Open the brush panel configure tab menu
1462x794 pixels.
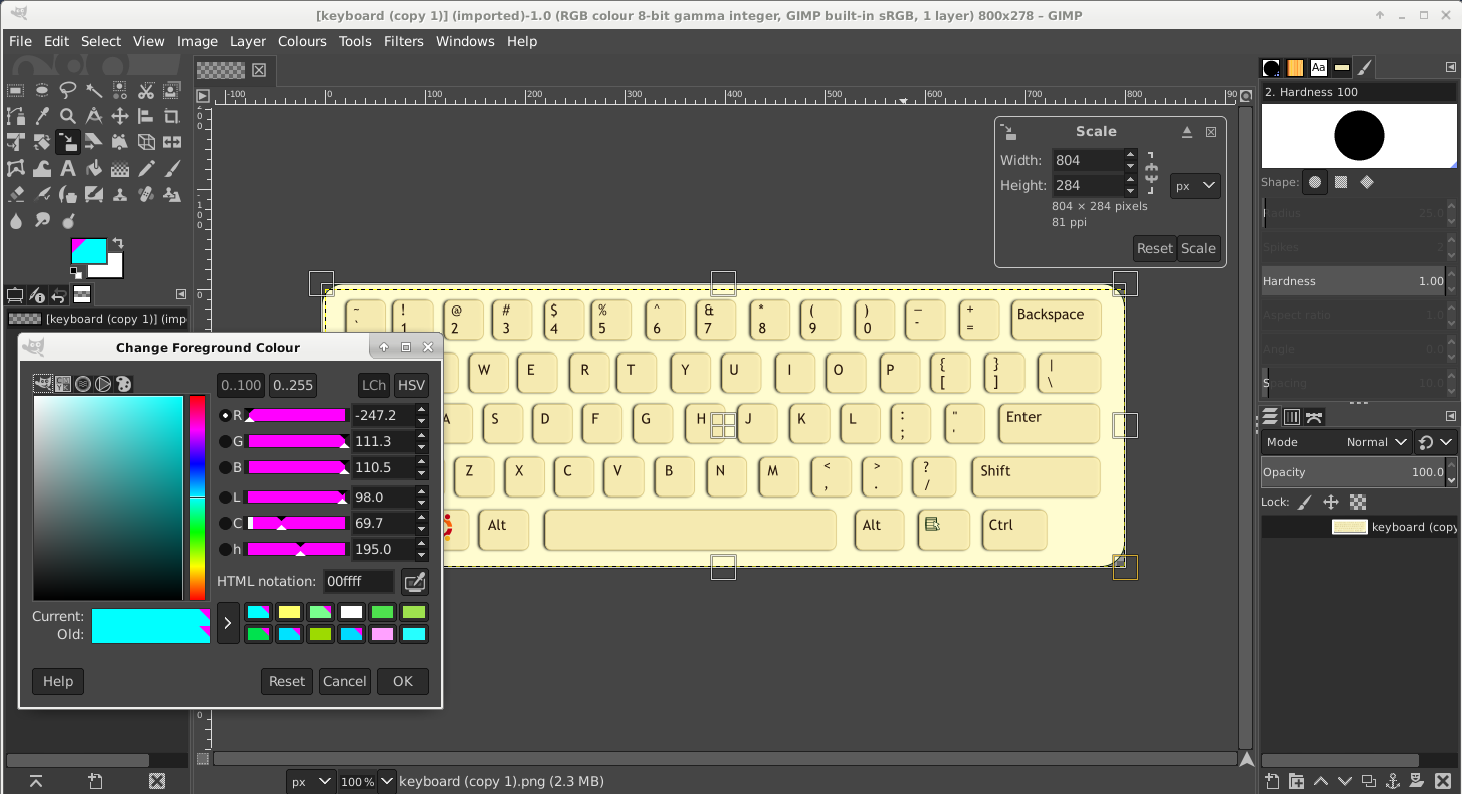[x=1450, y=67]
